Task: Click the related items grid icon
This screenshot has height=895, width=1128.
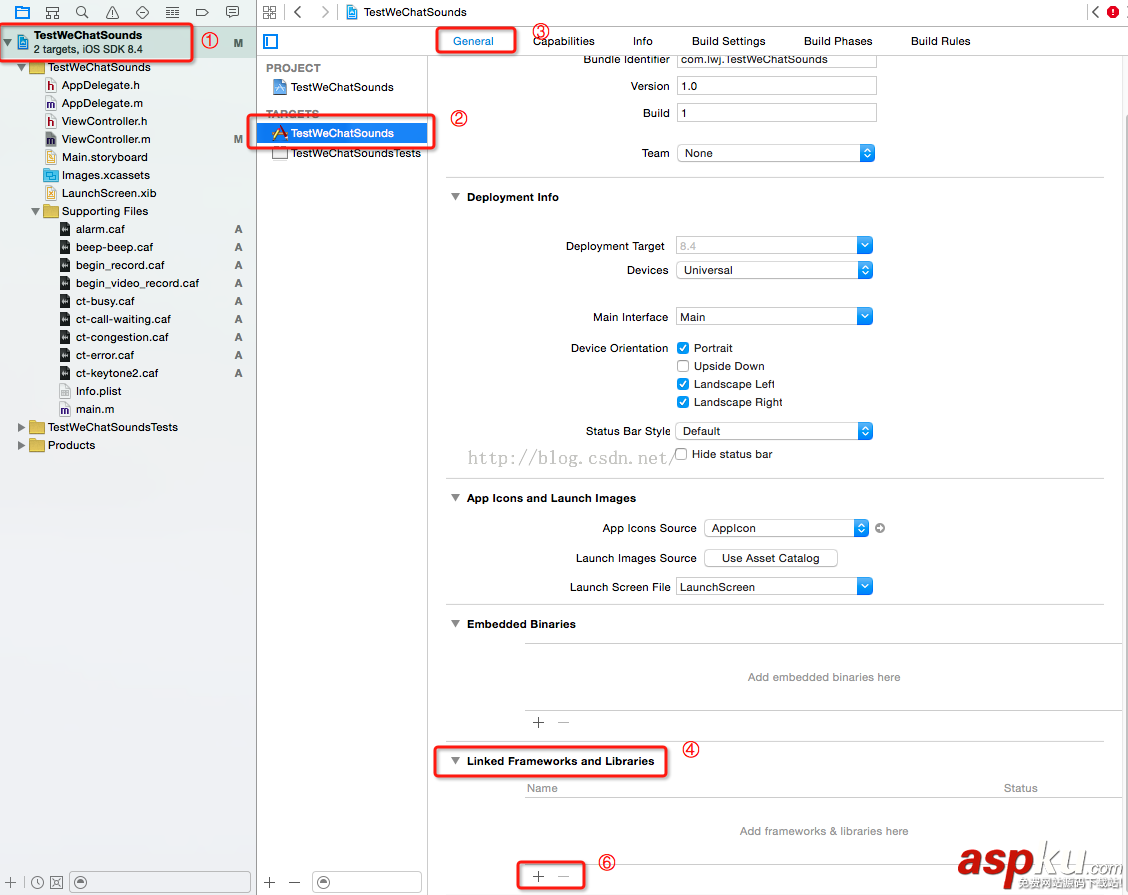Action: coord(270,12)
